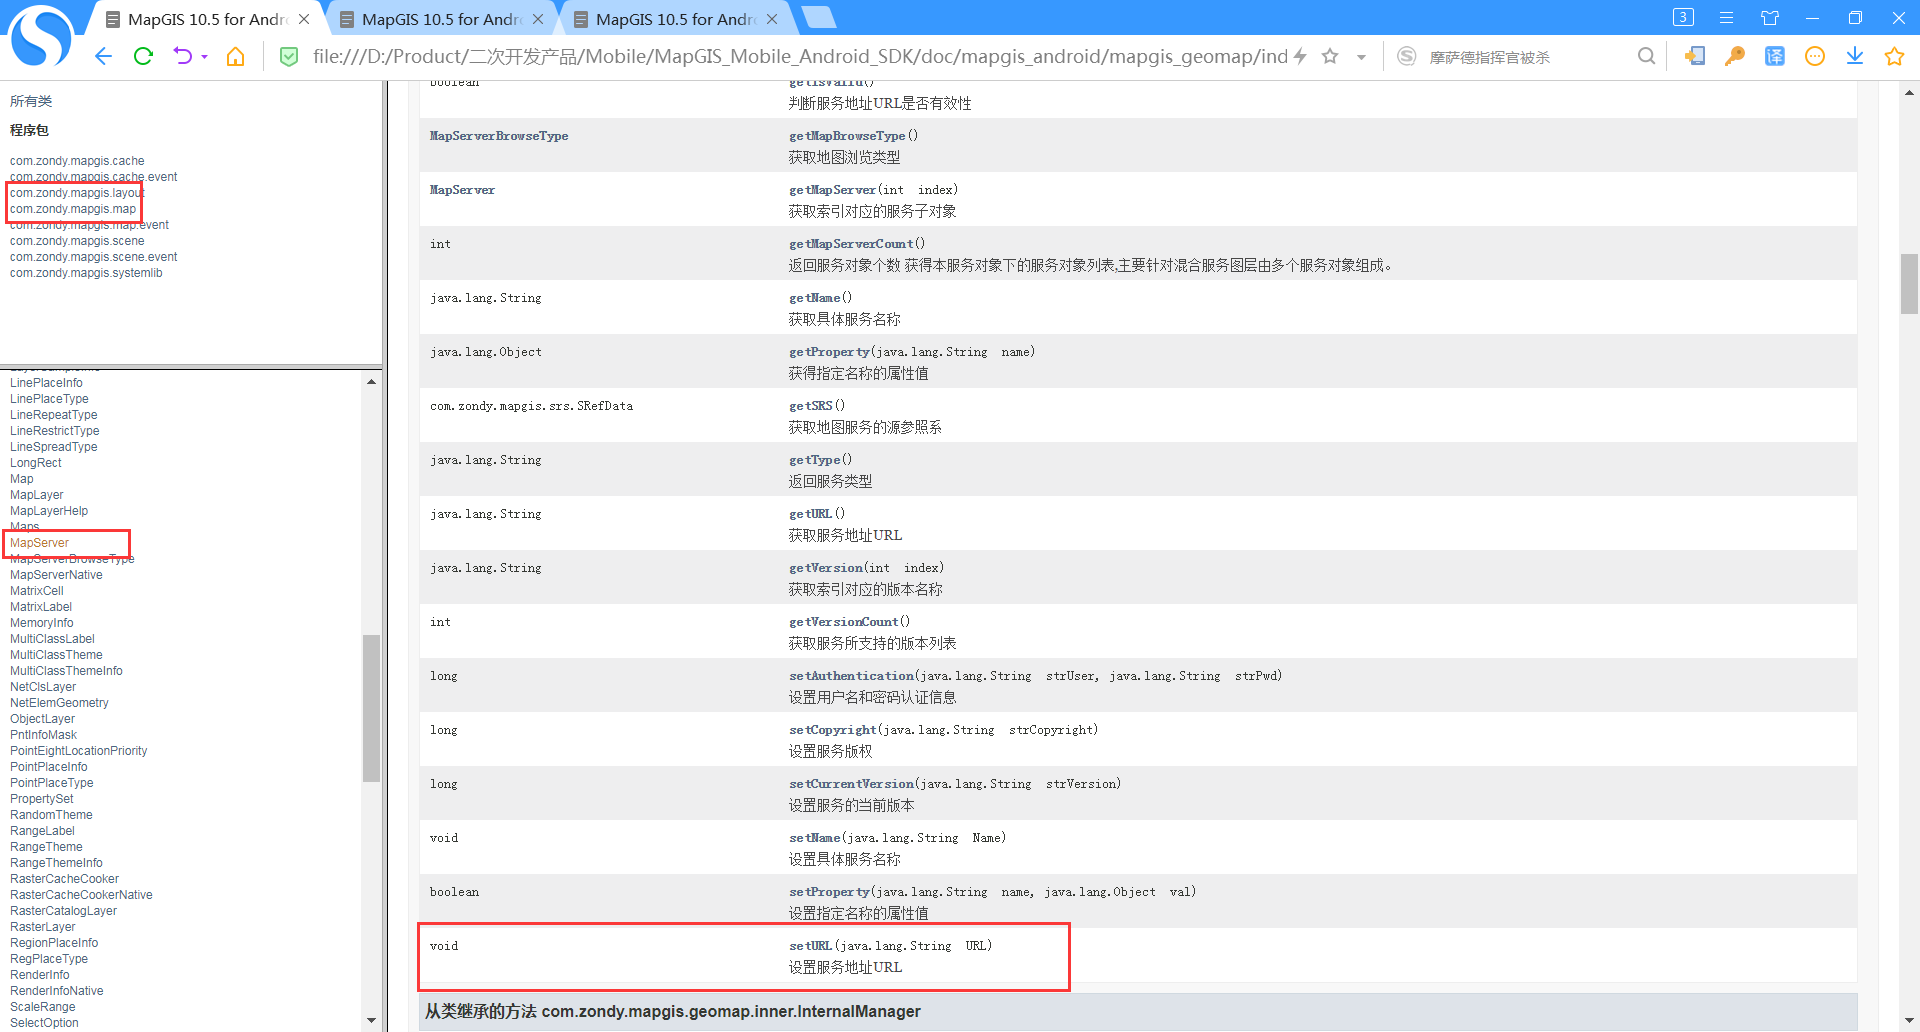
Task: Click the blue translate toolbar icon
Action: point(1775,57)
